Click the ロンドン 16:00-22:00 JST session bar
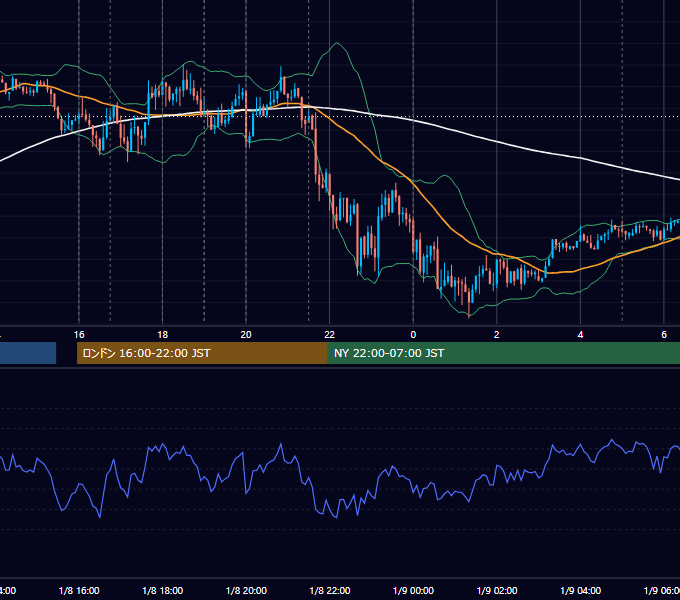Viewport: 680px width, 600px height. click(x=202, y=353)
